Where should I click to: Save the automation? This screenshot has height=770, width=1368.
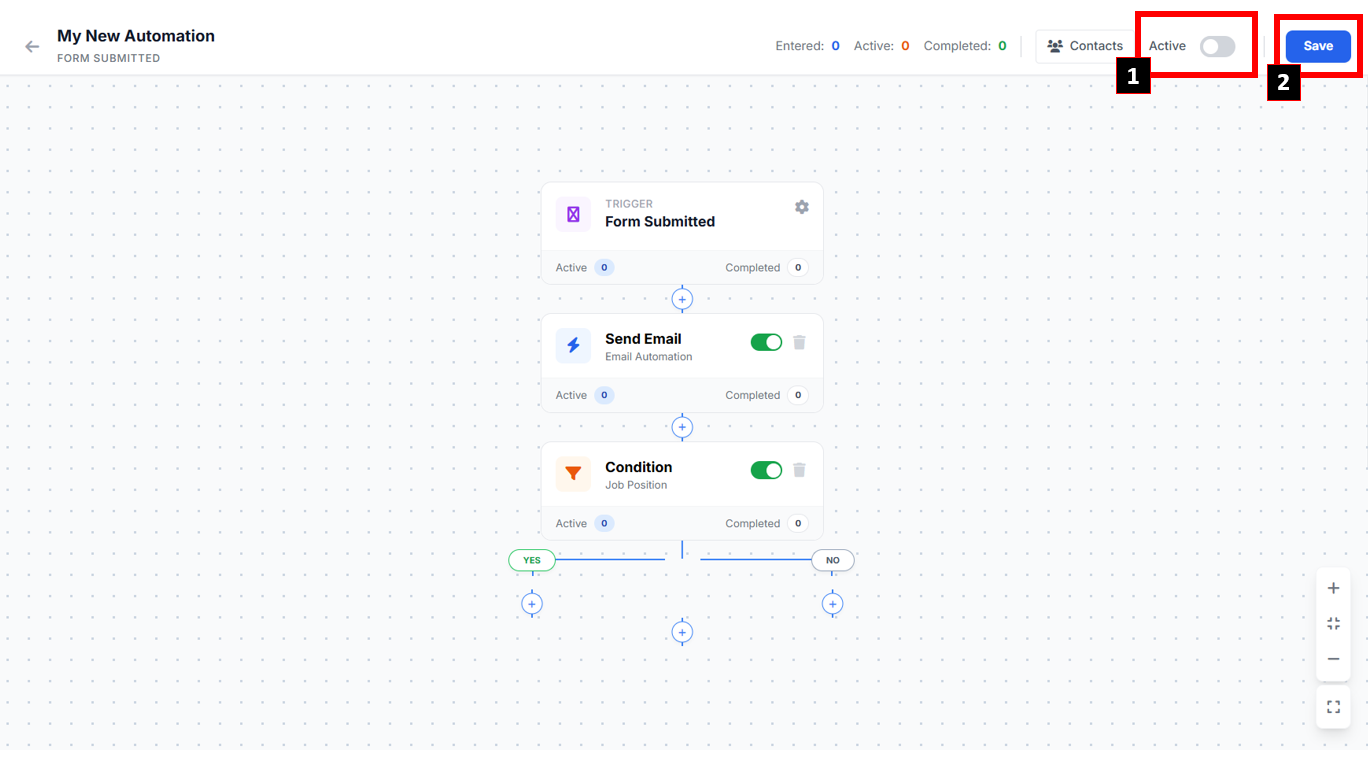(x=1317, y=46)
